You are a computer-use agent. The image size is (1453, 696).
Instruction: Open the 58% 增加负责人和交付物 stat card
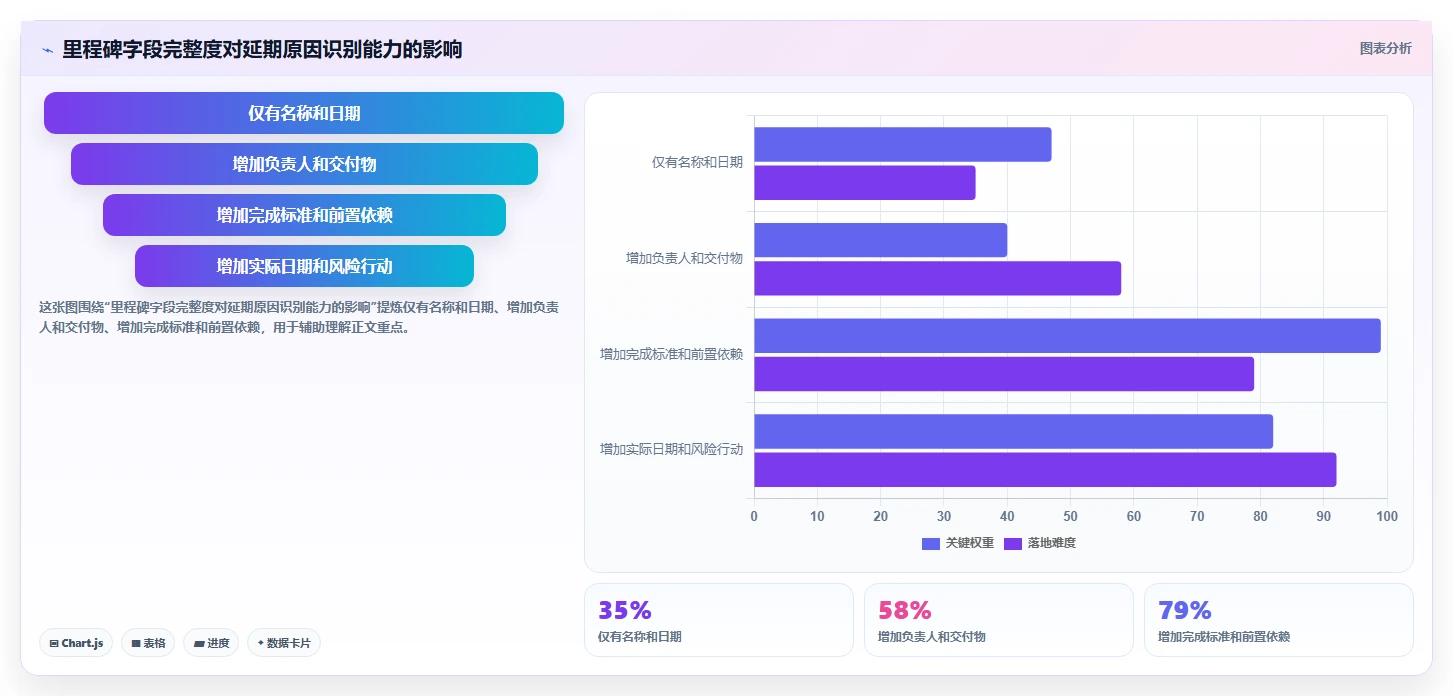point(999,620)
